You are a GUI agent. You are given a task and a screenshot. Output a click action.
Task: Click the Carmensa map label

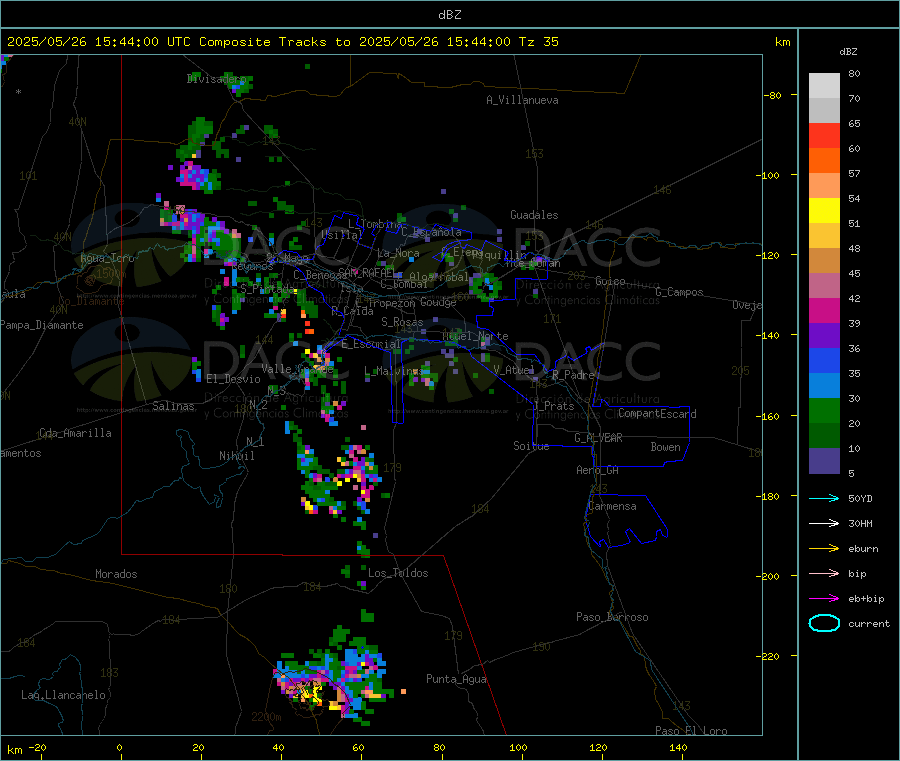pos(612,506)
